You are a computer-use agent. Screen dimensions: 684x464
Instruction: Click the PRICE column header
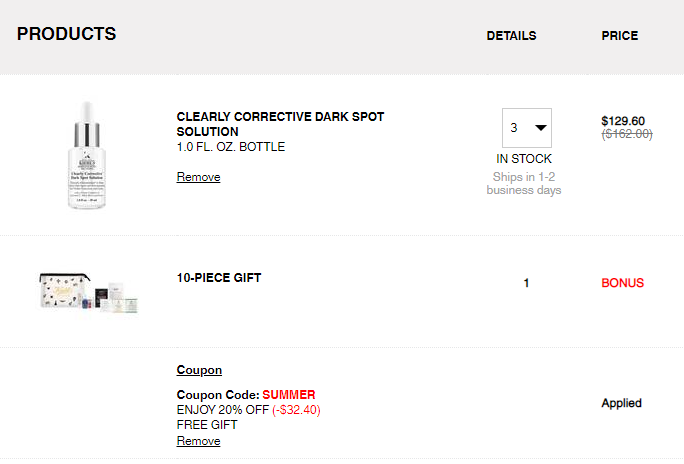pyautogui.click(x=619, y=36)
